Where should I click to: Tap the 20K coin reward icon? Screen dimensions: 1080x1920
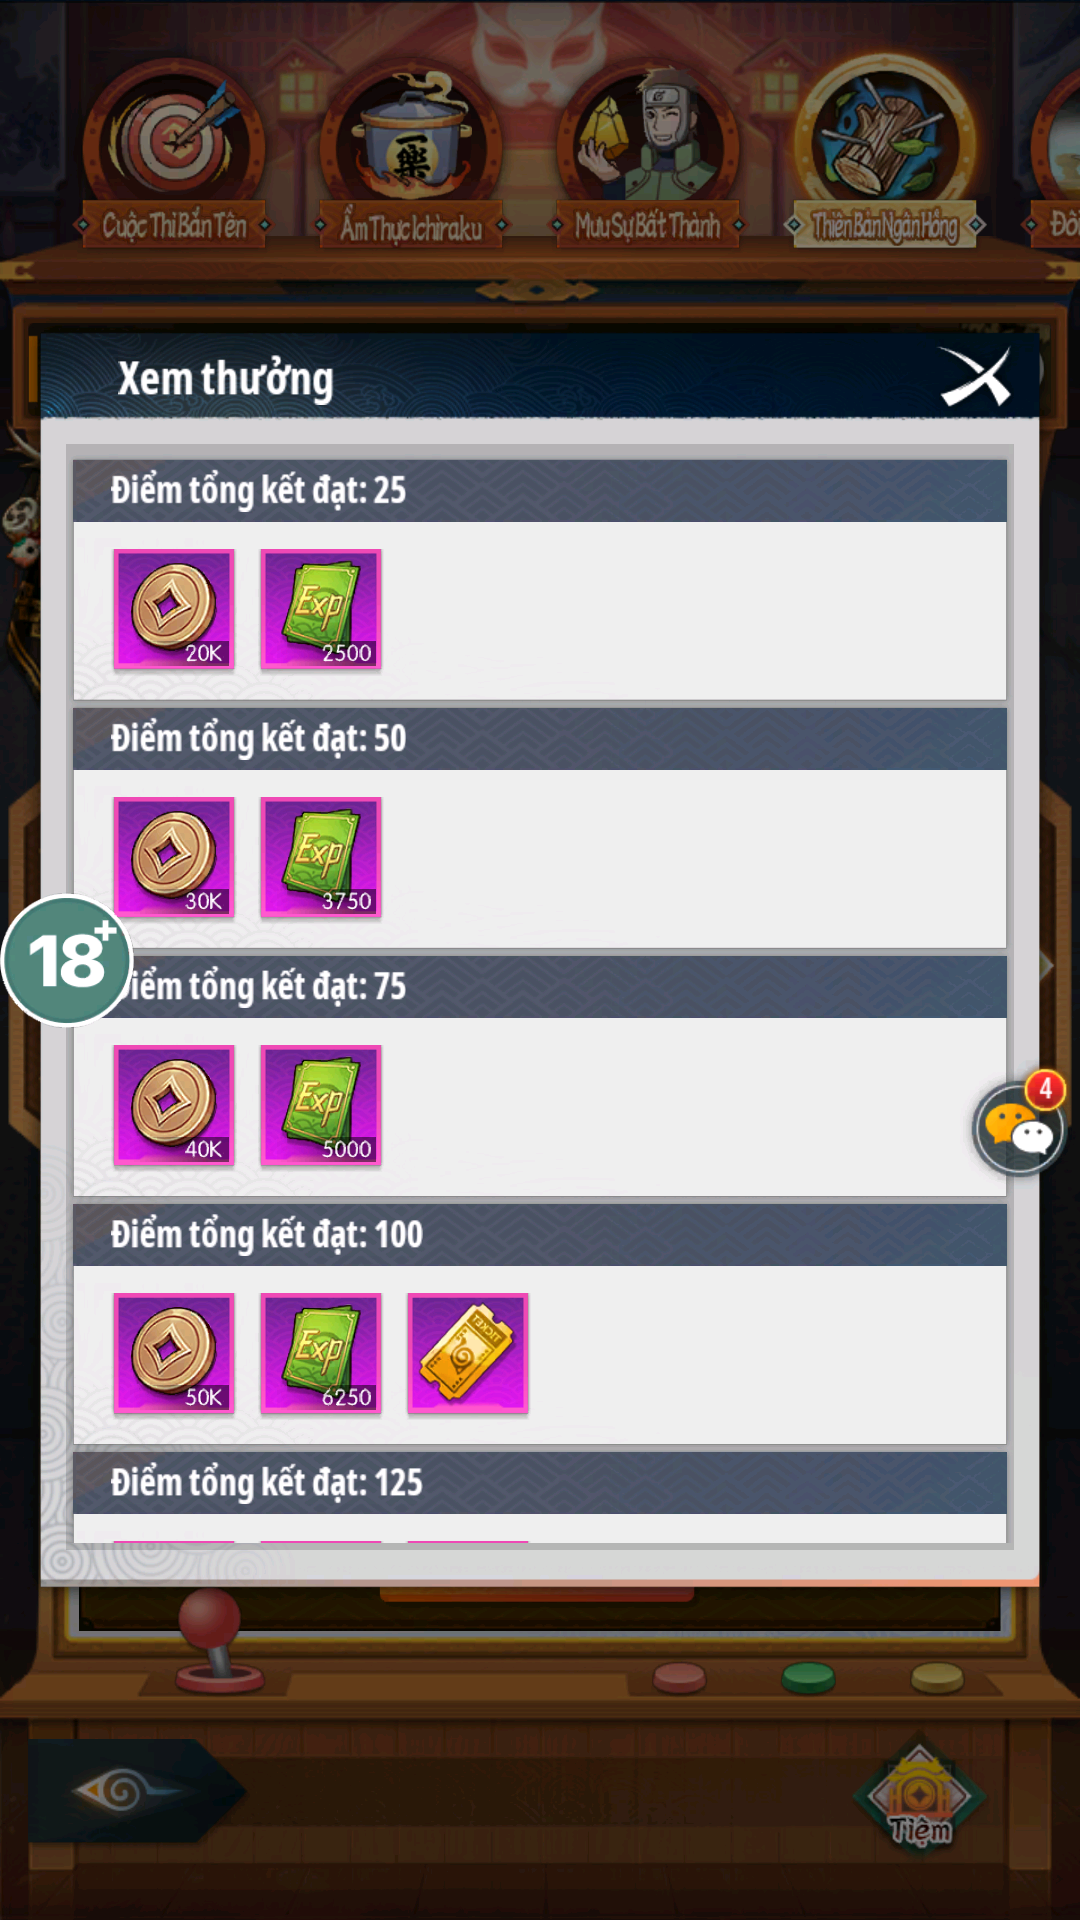[174, 609]
